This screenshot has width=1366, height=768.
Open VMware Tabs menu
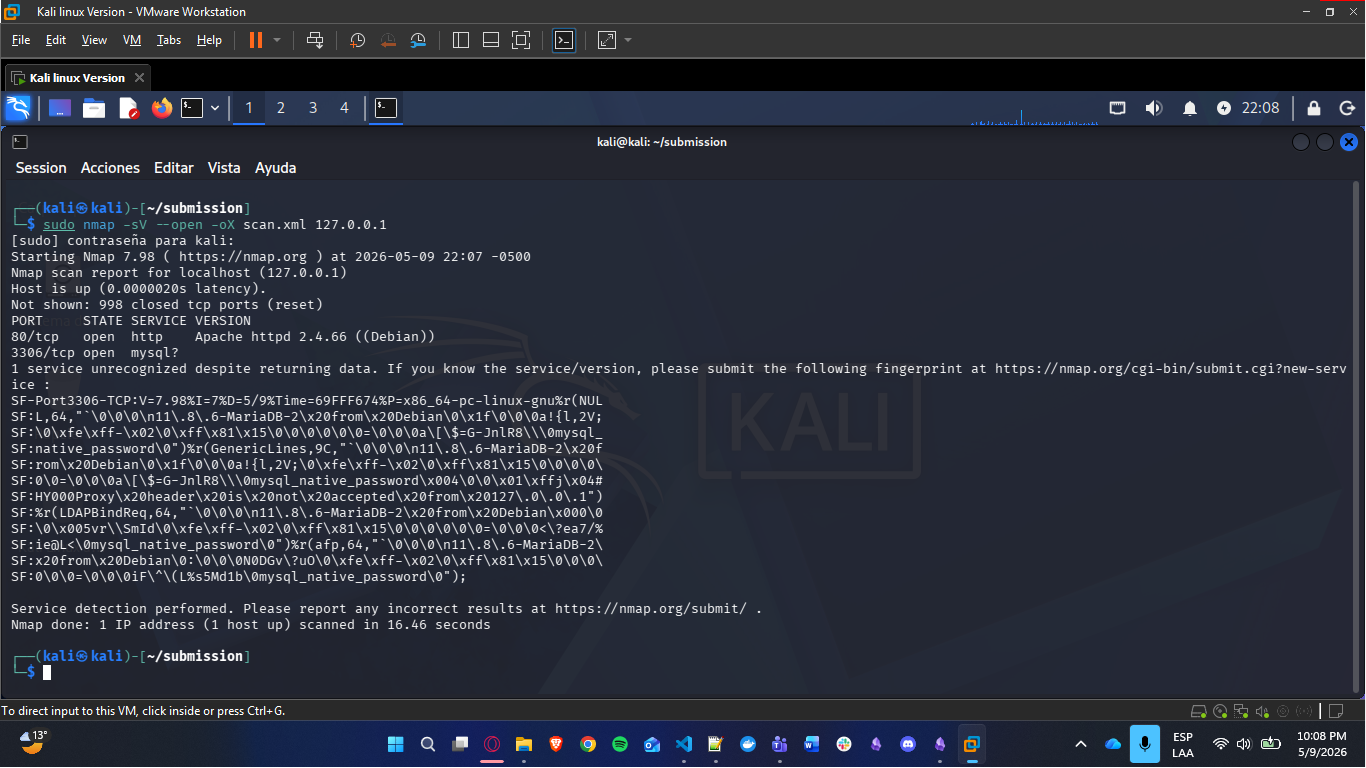[x=169, y=40]
